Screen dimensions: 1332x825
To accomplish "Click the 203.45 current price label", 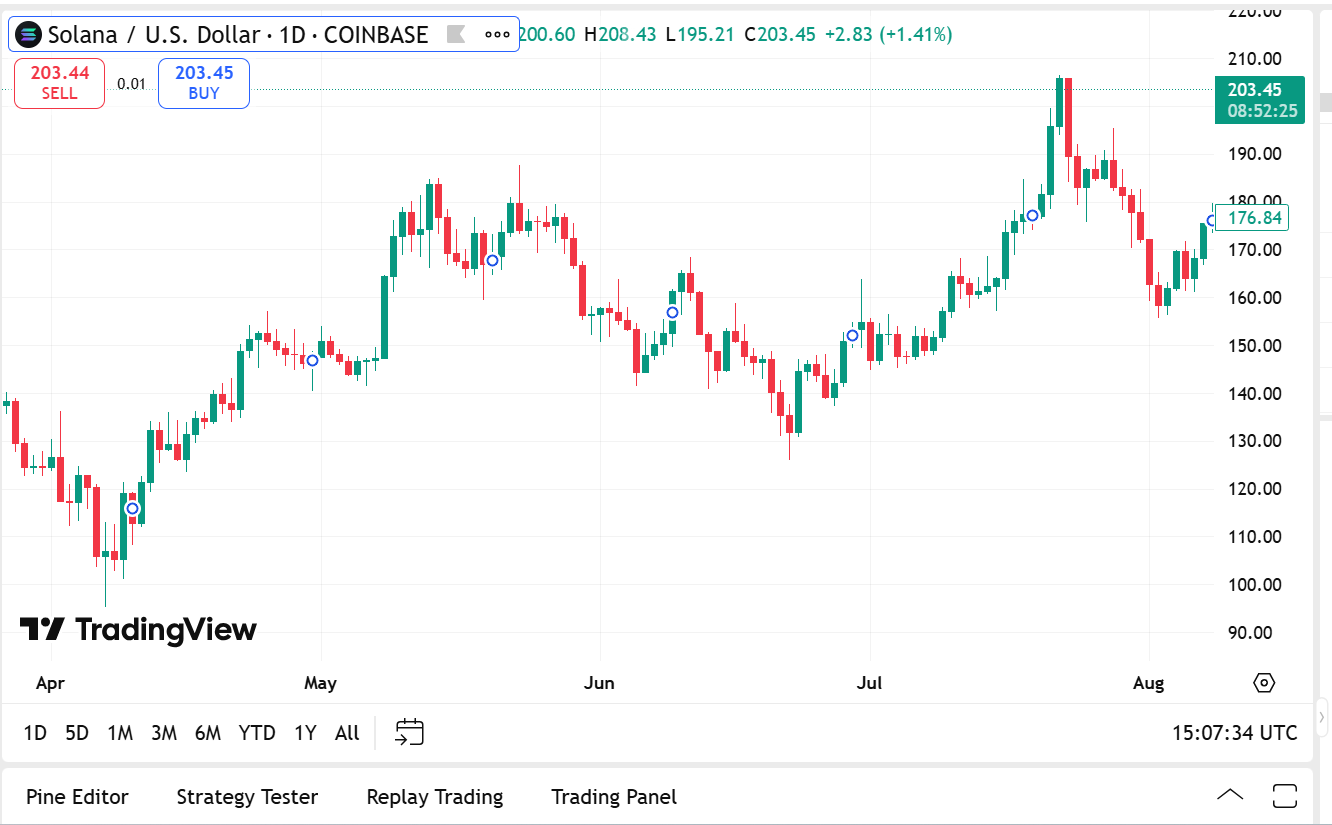I will [x=1259, y=99].
